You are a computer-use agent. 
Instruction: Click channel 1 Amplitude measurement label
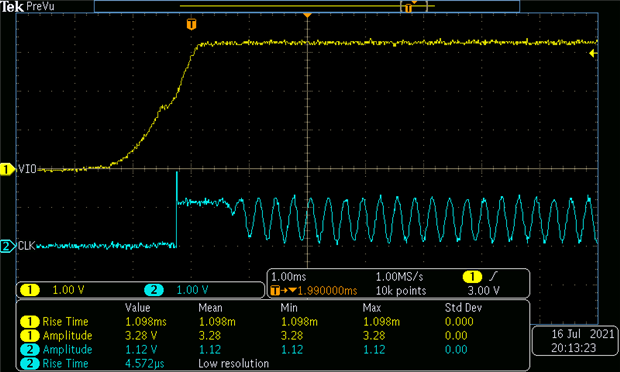[x=67, y=336]
